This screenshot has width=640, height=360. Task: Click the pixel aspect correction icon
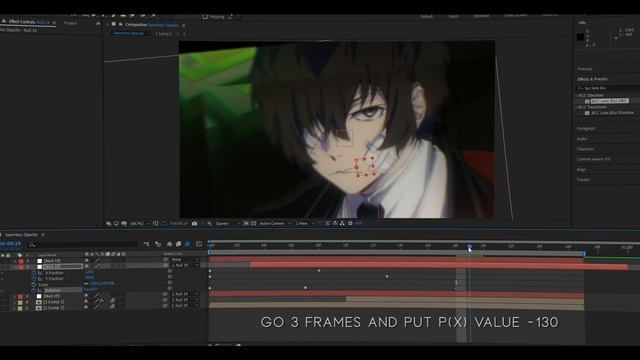[x=320, y=223]
